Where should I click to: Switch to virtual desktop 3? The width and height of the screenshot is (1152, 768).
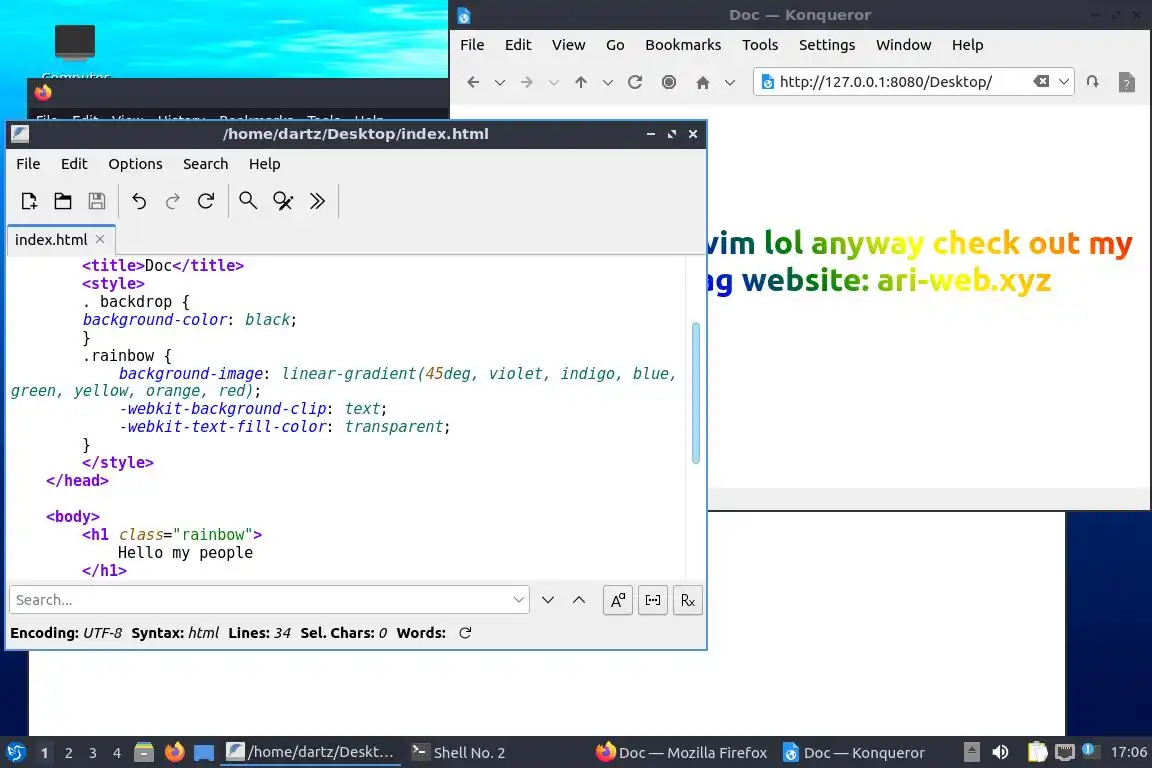pyautogui.click(x=93, y=753)
